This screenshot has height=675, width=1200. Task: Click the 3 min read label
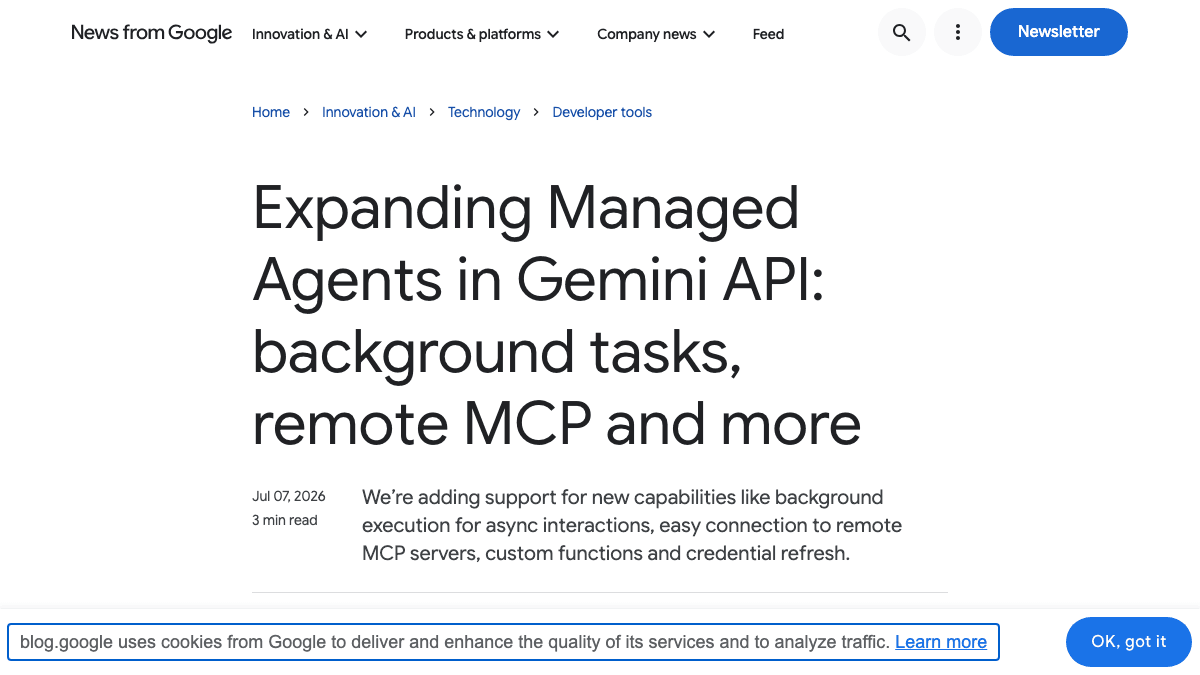tap(285, 520)
